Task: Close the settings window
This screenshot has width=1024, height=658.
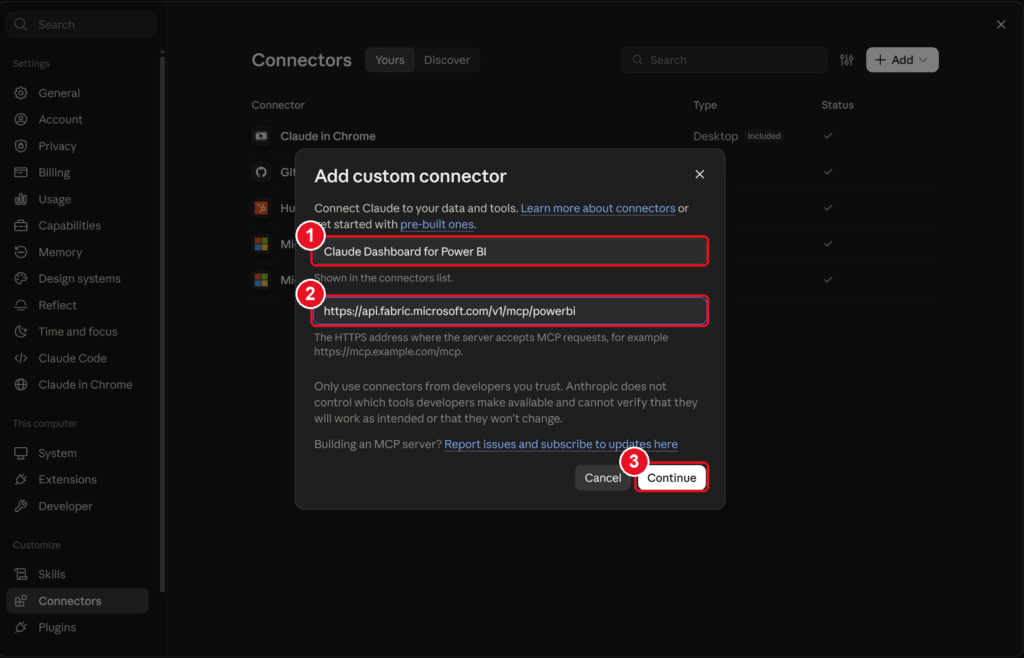Action: tap(1001, 24)
